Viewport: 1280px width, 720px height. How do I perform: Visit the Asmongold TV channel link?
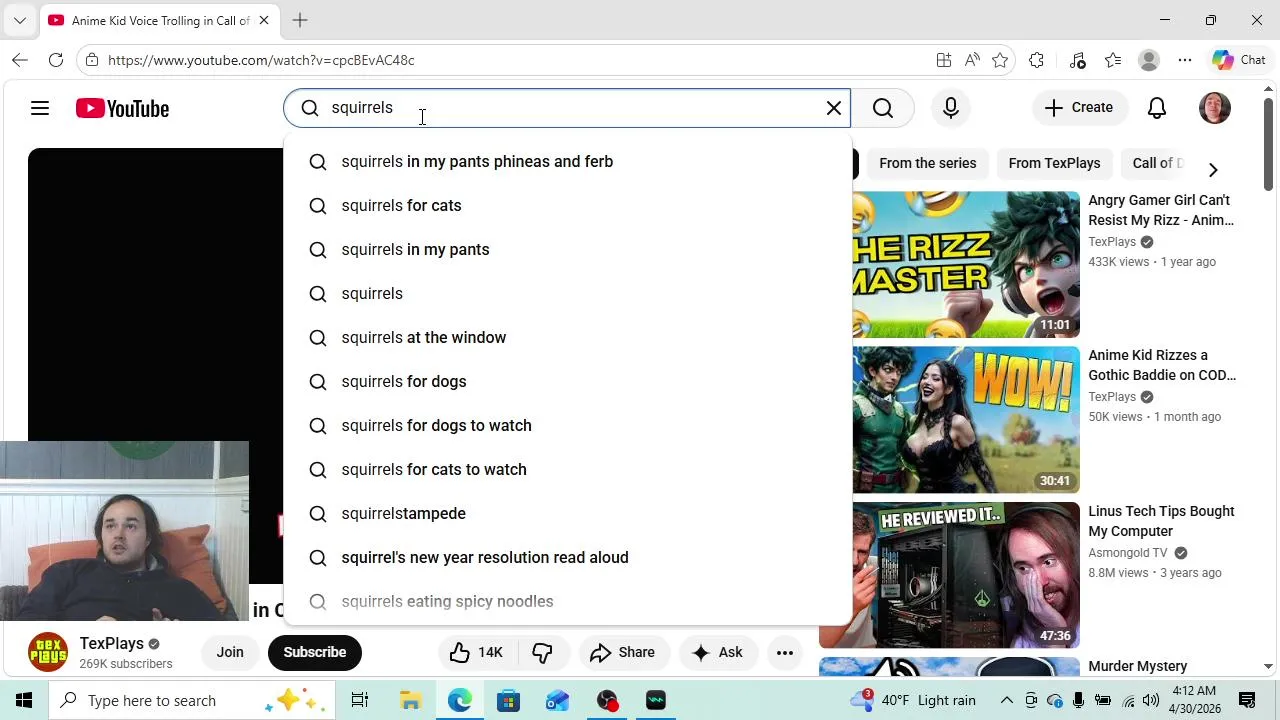click(1128, 553)
